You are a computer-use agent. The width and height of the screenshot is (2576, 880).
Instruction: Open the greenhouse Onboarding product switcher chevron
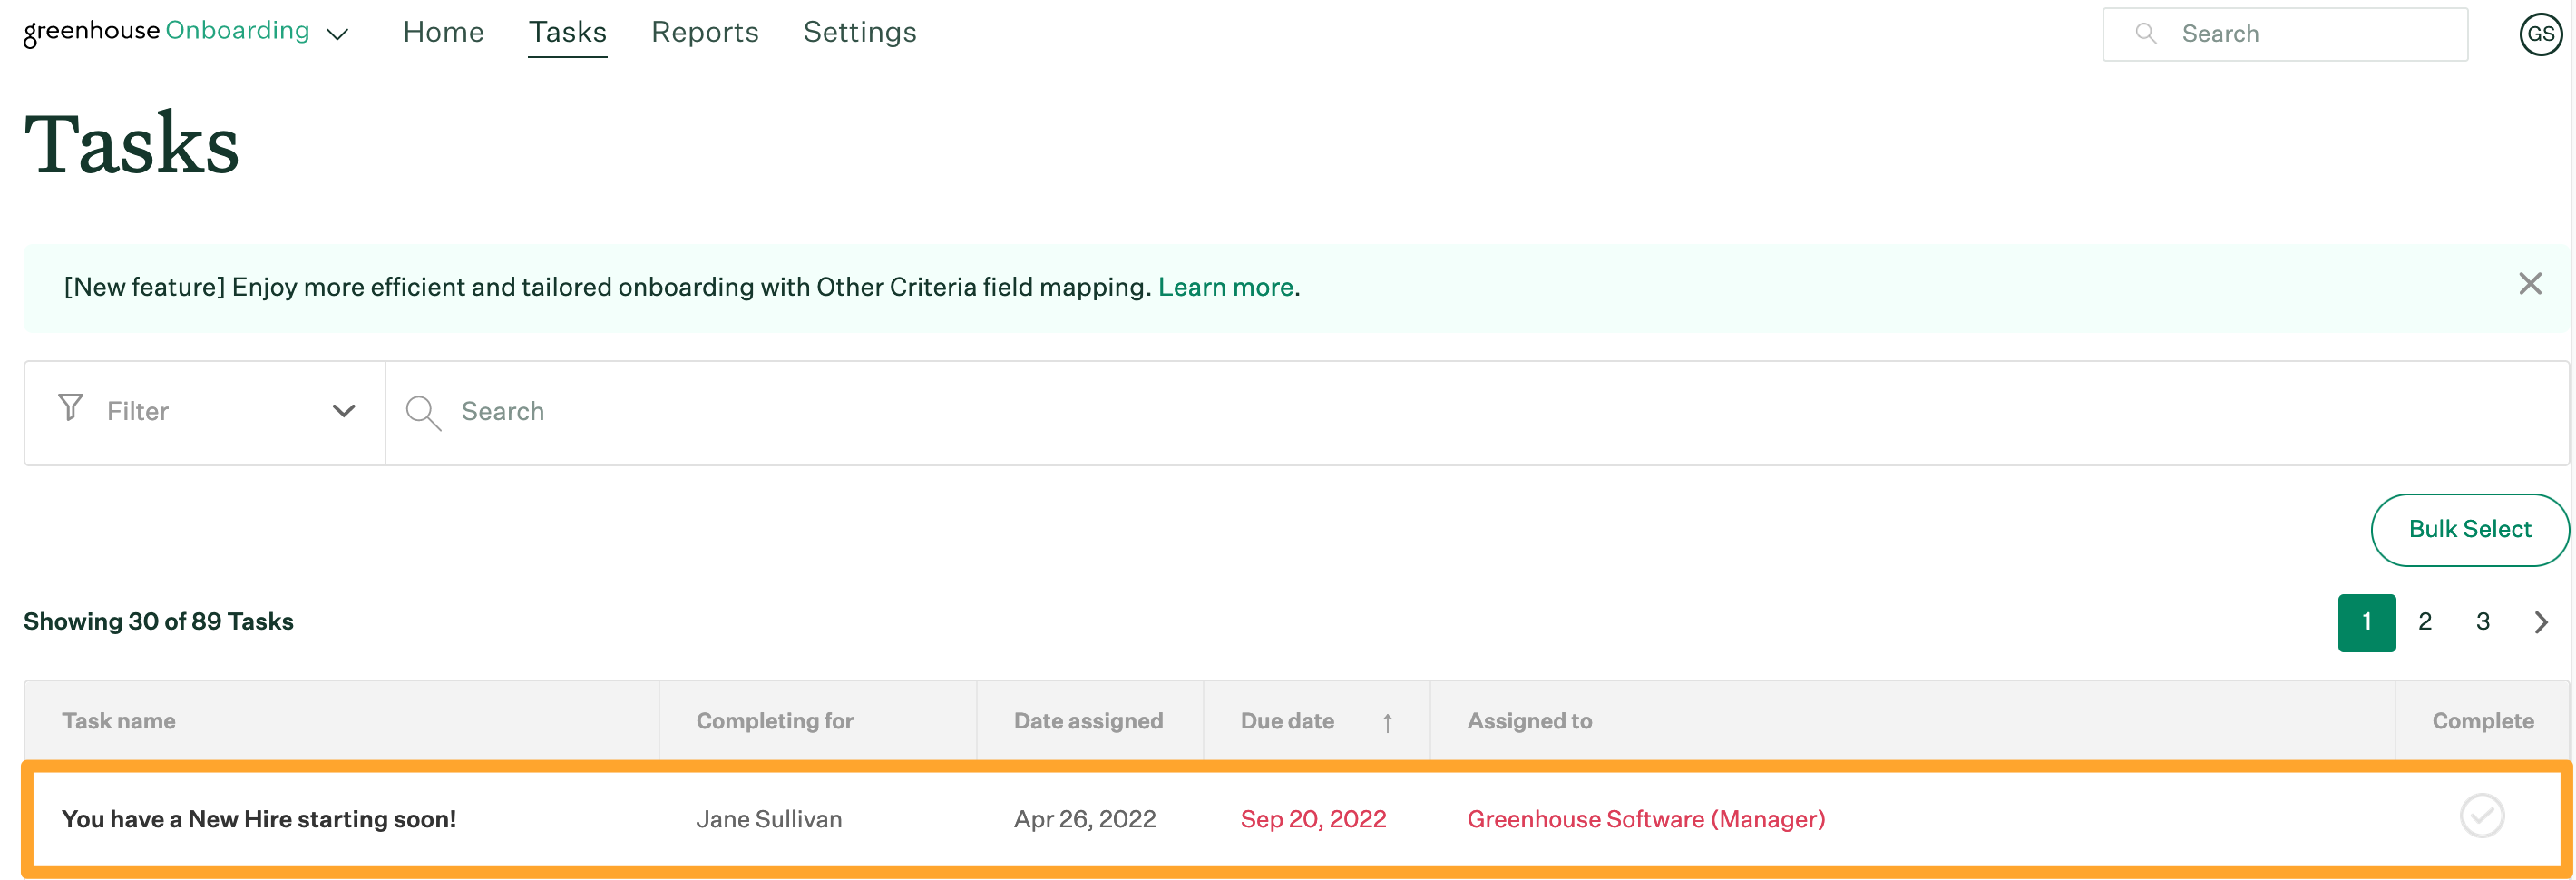338,34
